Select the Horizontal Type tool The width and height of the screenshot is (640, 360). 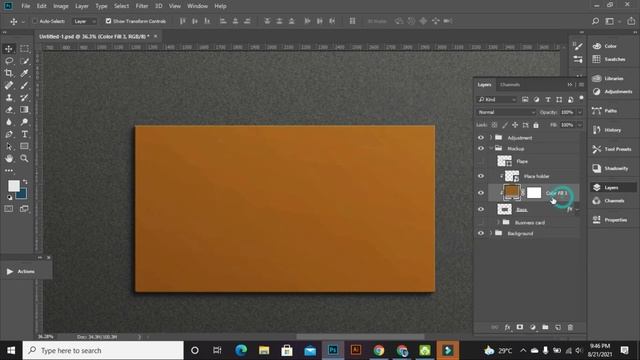pos(24,134)
